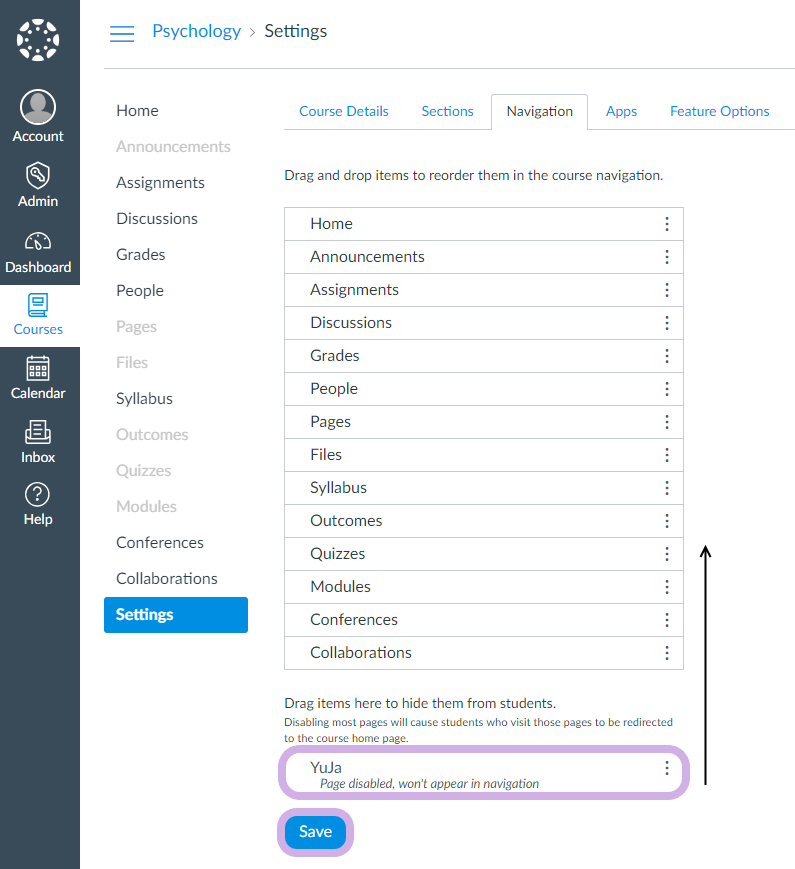Open options menu for YuJa item

[x=667, y=768]
